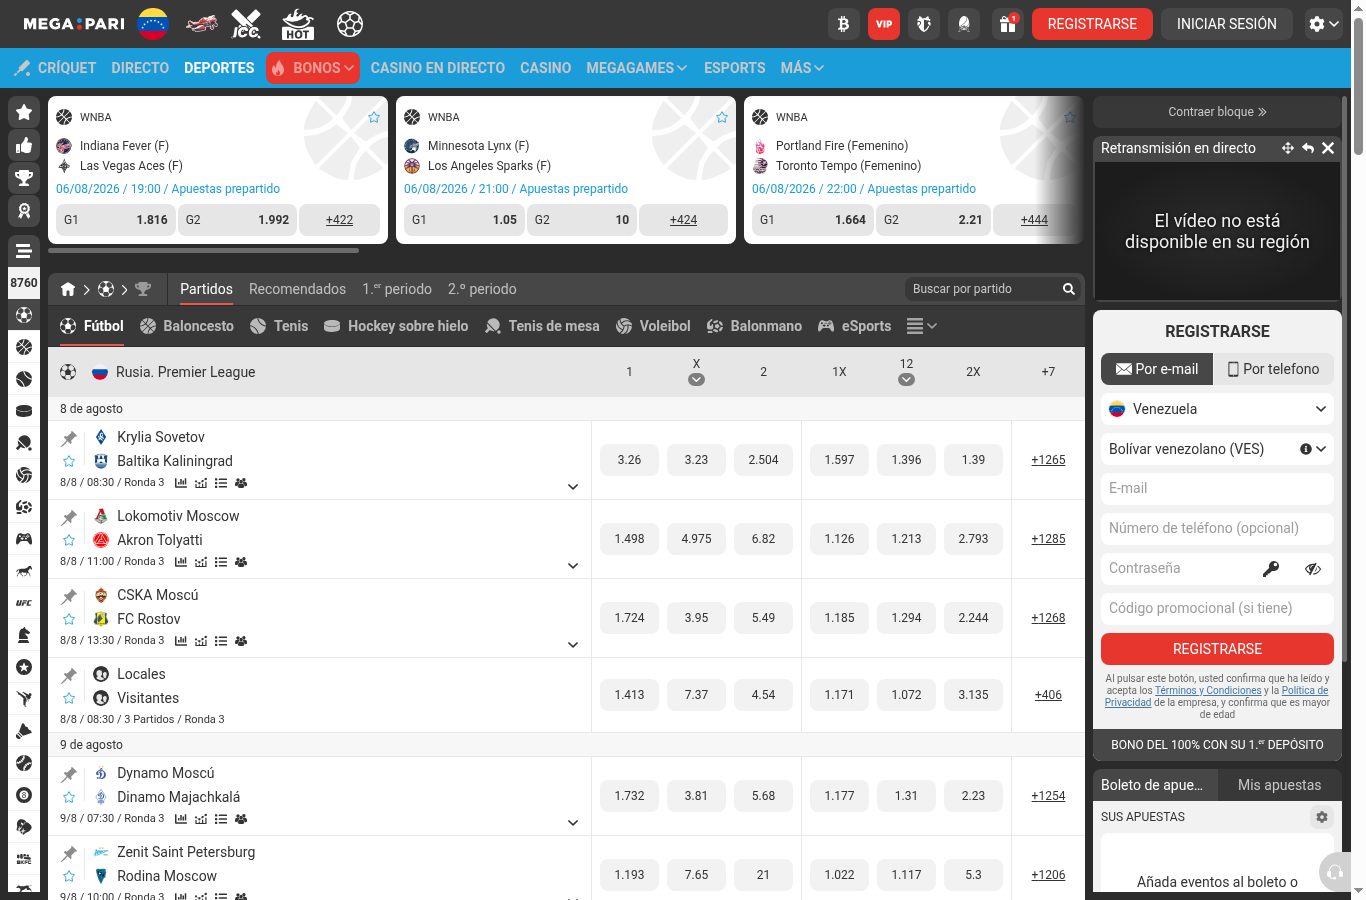Click INICIAR SESIÓN button
This screenshot has height=900, width=1366.
tap(1227, 24)
